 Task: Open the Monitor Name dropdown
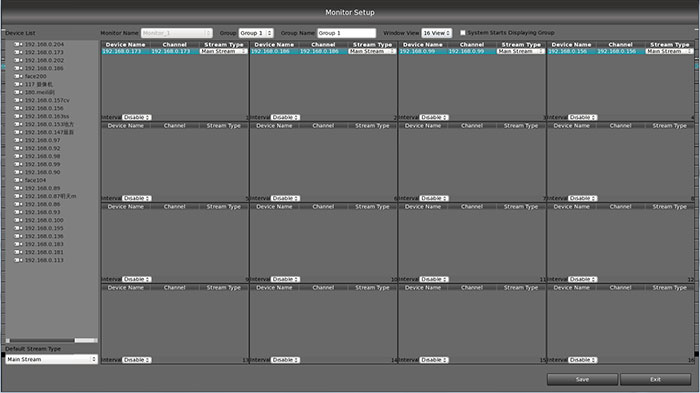tap(177, 33)
